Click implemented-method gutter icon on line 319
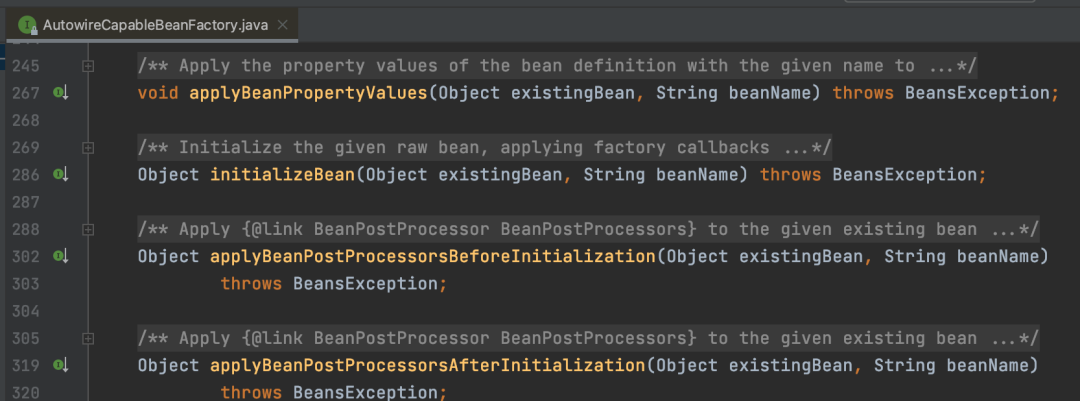The height and width of the screenshot is (401, 1080). click(61, 365)
